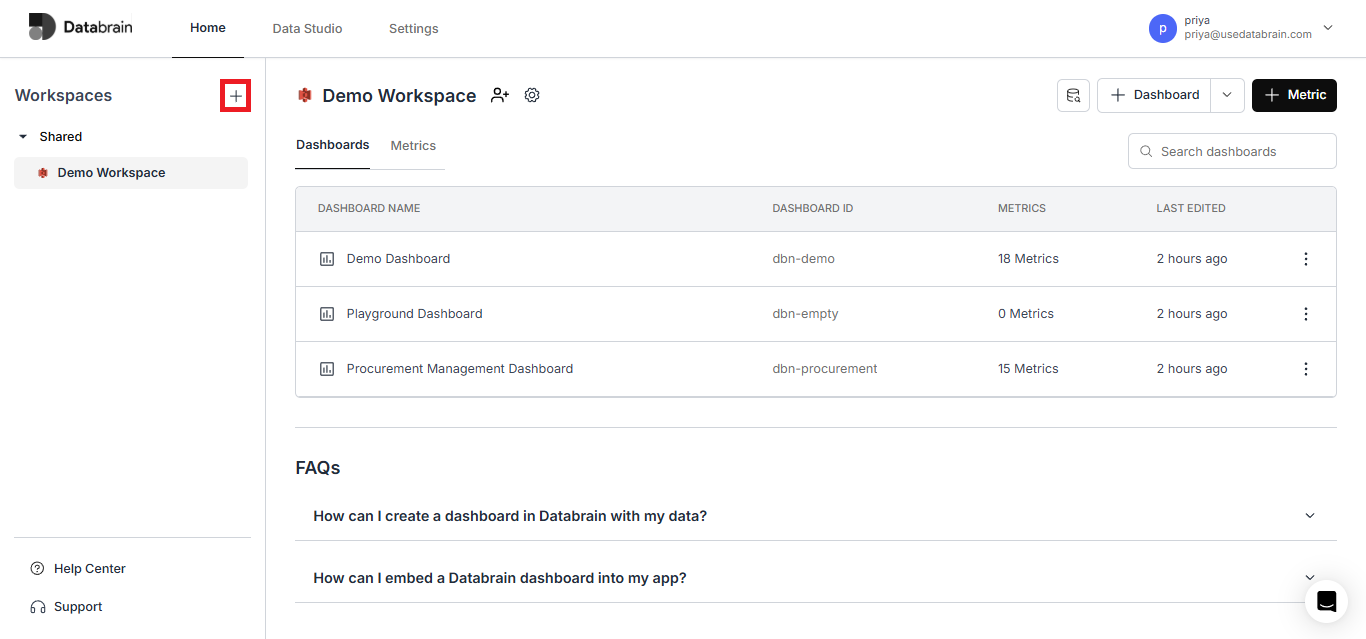Create a new Dashboard with the button

point(1155,95)
